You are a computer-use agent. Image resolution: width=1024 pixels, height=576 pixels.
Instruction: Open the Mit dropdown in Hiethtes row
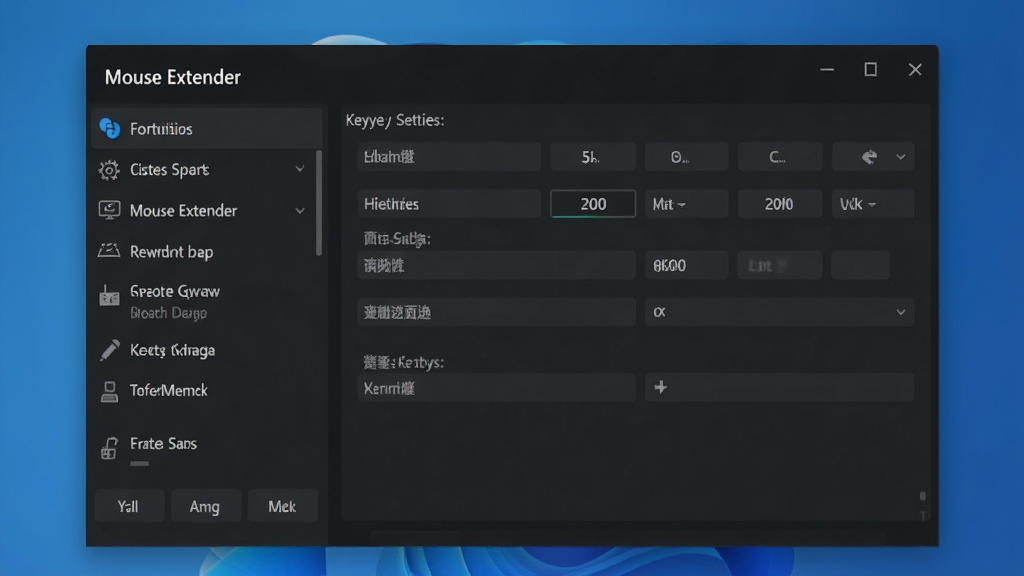click(686, 204)
